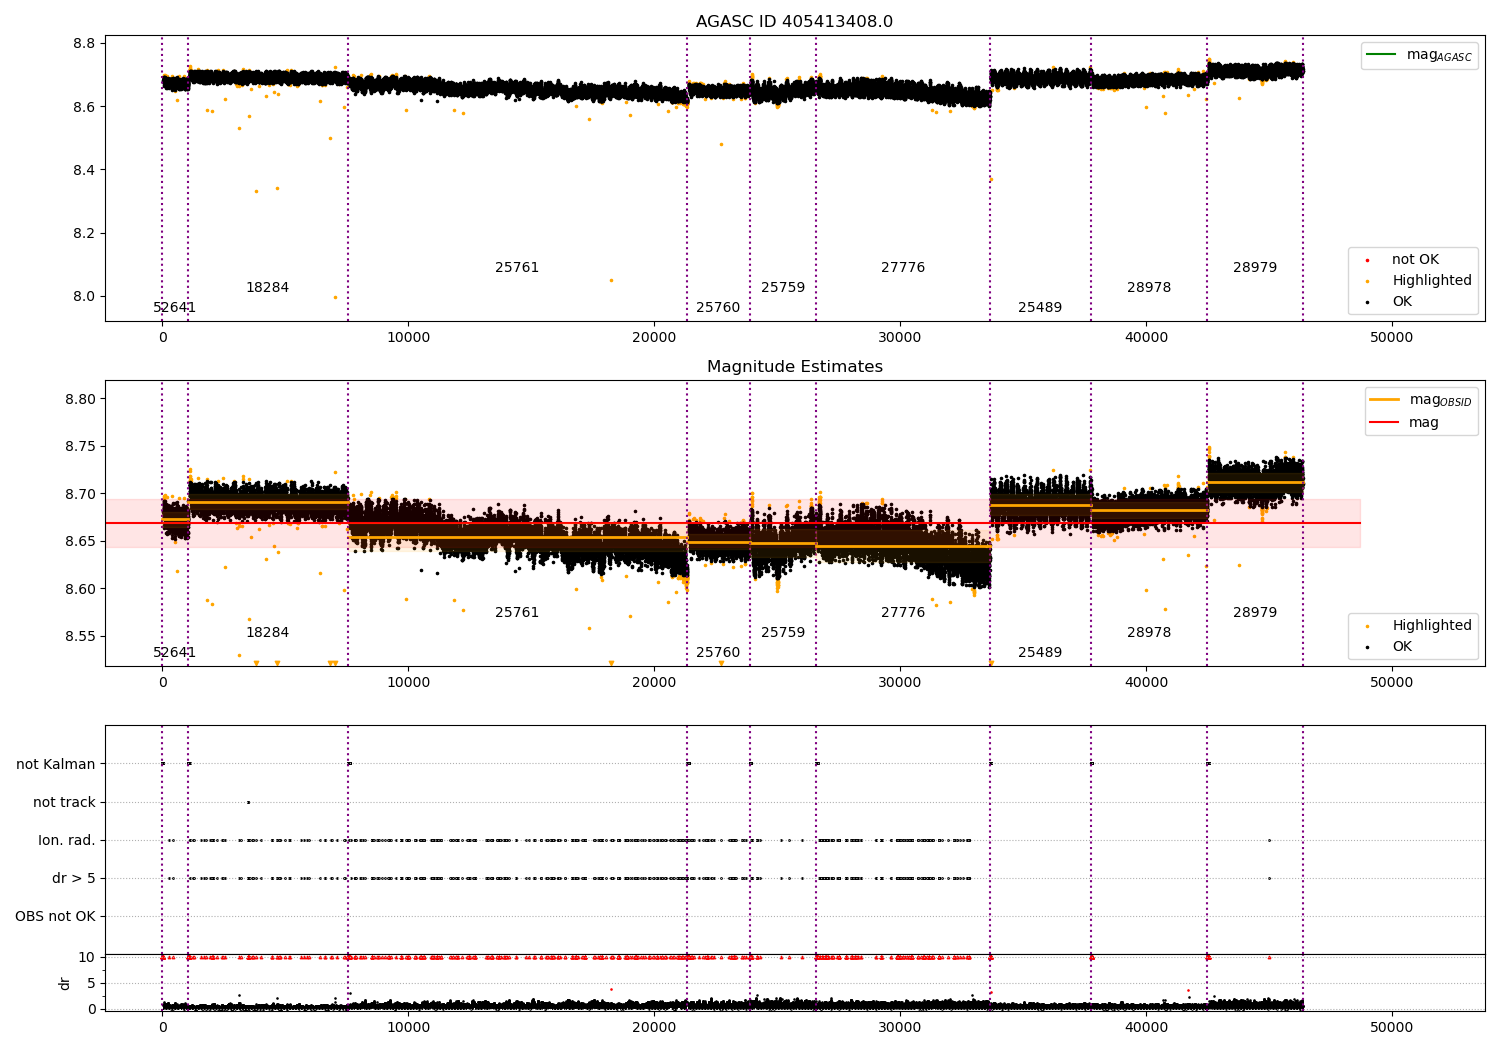Click OBSID label 52641 in Magnitude Estimates plot

(x=175, y=653)
